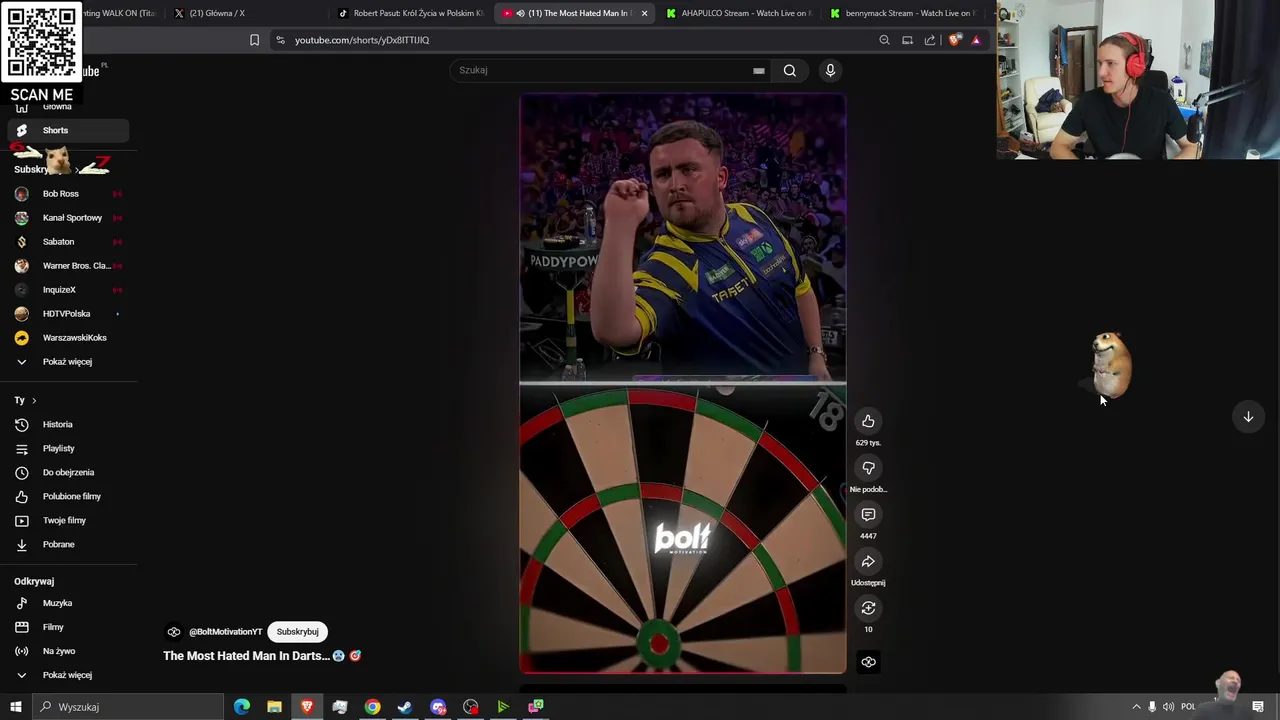Share the short via Udostępnij
Image resolution: width=1280 pixels, height=720 pixels.
868,562
